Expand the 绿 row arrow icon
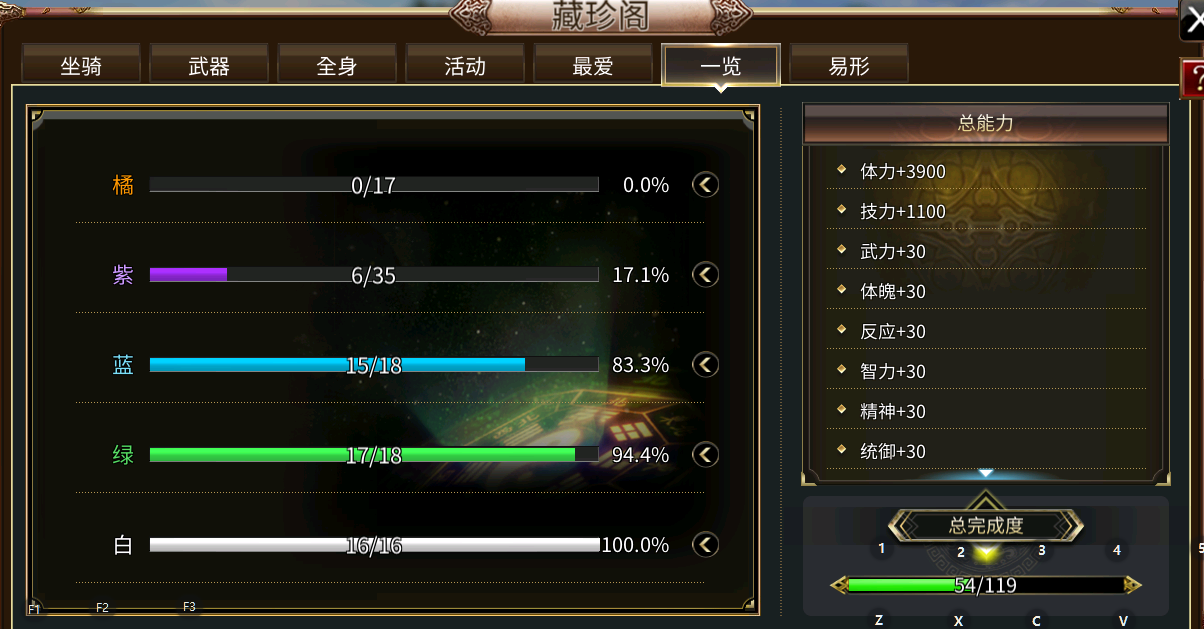The image size is (1204, 629). [706, 455]
